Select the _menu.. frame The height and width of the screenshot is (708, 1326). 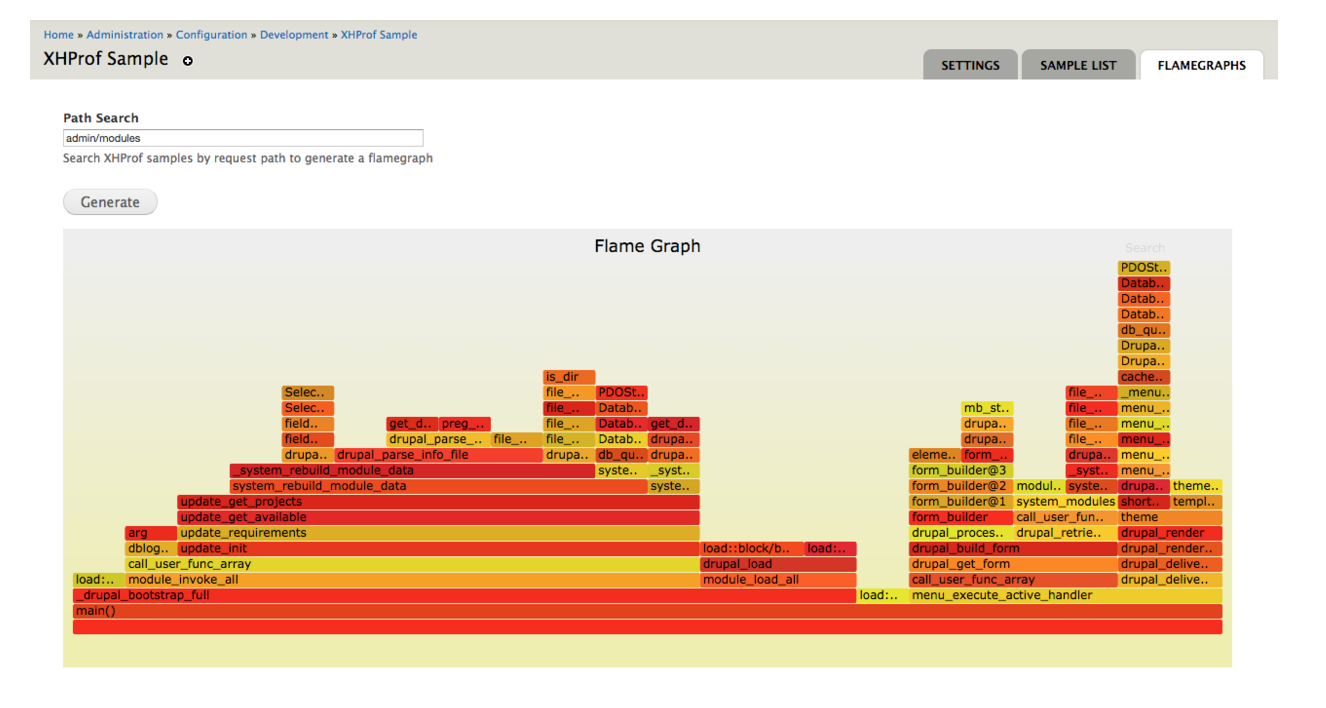click(1144, 393)
